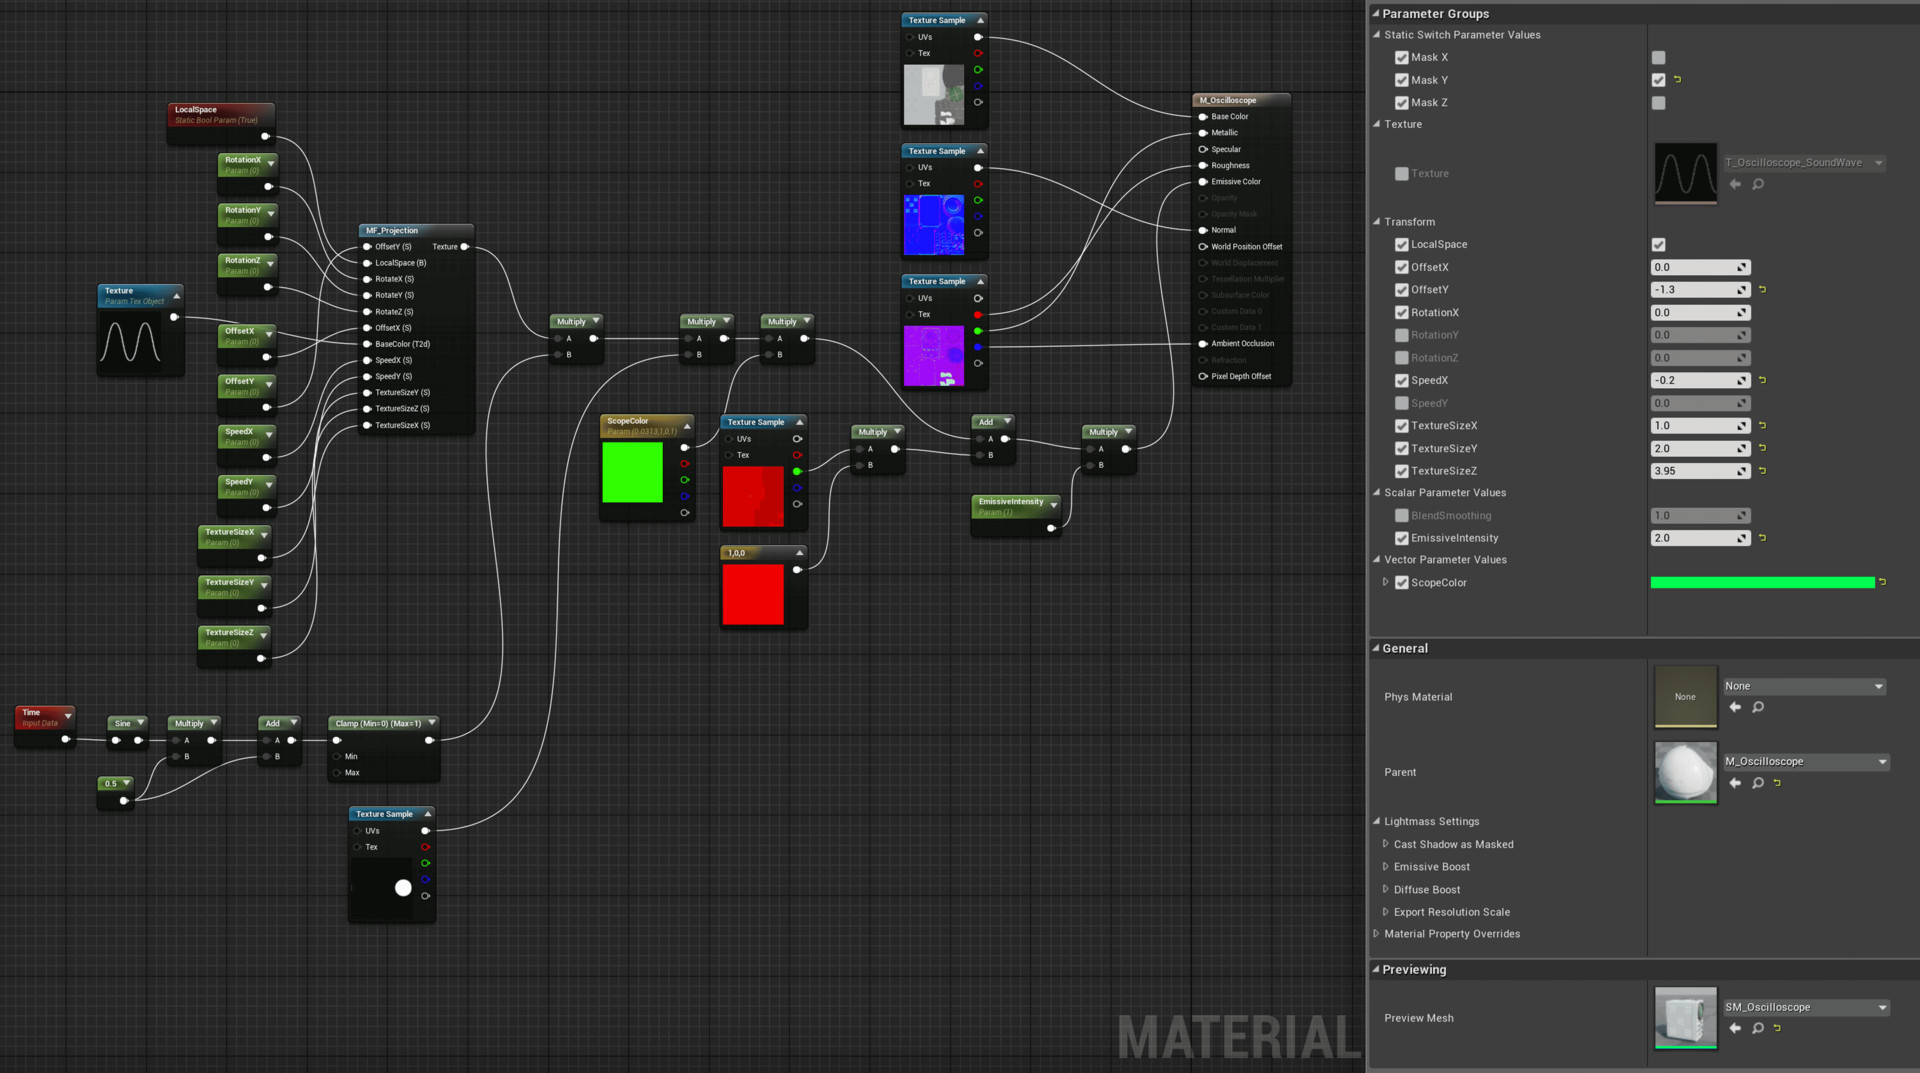This screenshot has height=1073, width=1920.
Task: Reset the ScopeColor parameter to default
Action: 1884,582
